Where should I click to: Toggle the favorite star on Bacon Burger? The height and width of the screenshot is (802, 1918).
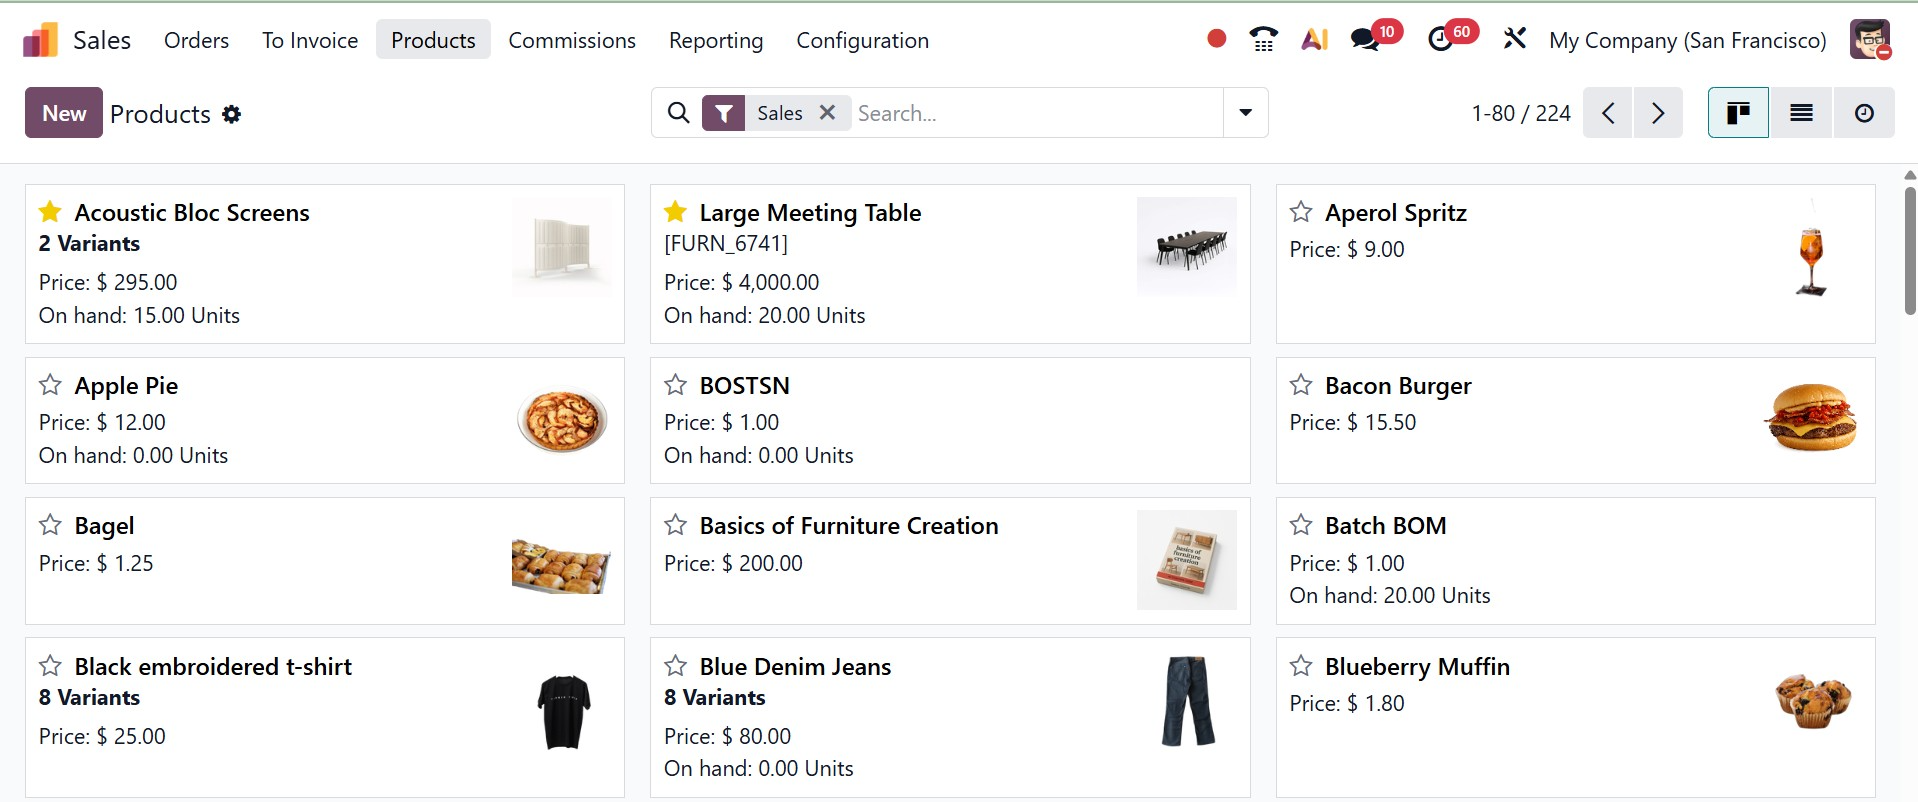[x=1301, y=385]
